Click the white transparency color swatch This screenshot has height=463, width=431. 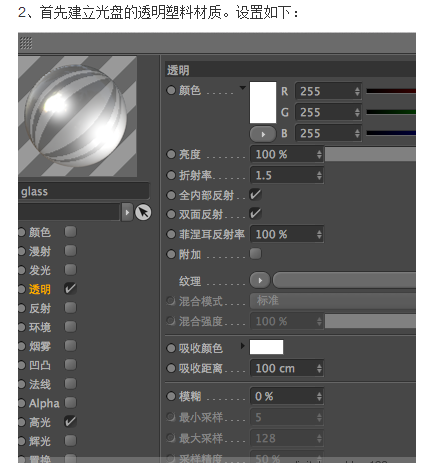pos(263,102)
